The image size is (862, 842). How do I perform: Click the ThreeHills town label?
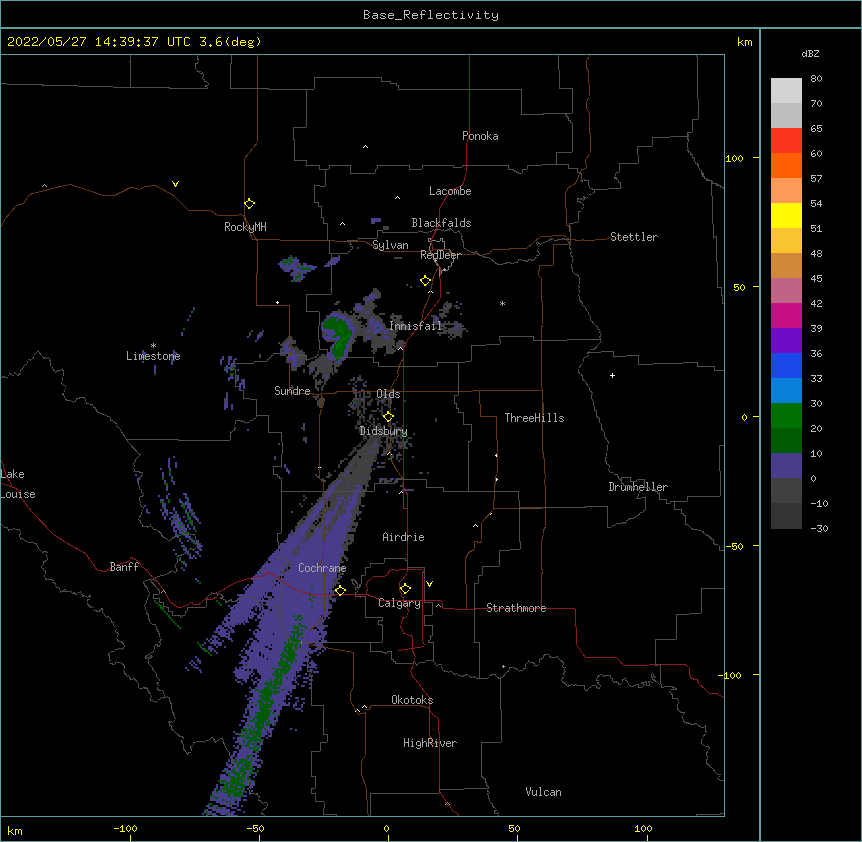click(534, 418)
